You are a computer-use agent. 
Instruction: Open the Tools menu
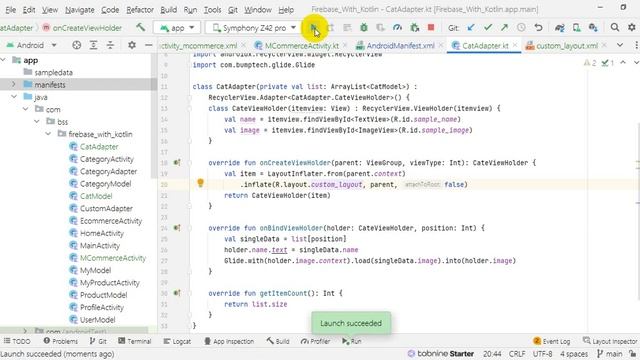[212, 9]
